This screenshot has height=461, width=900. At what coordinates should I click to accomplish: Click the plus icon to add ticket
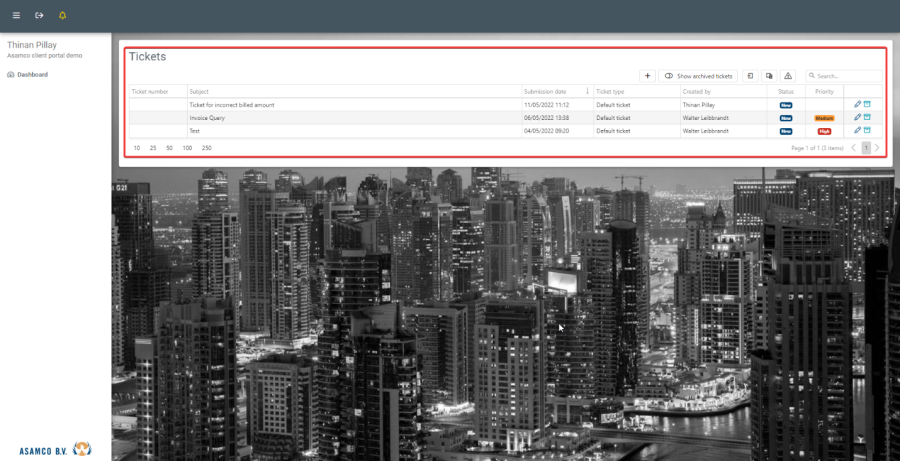[648, 76]
